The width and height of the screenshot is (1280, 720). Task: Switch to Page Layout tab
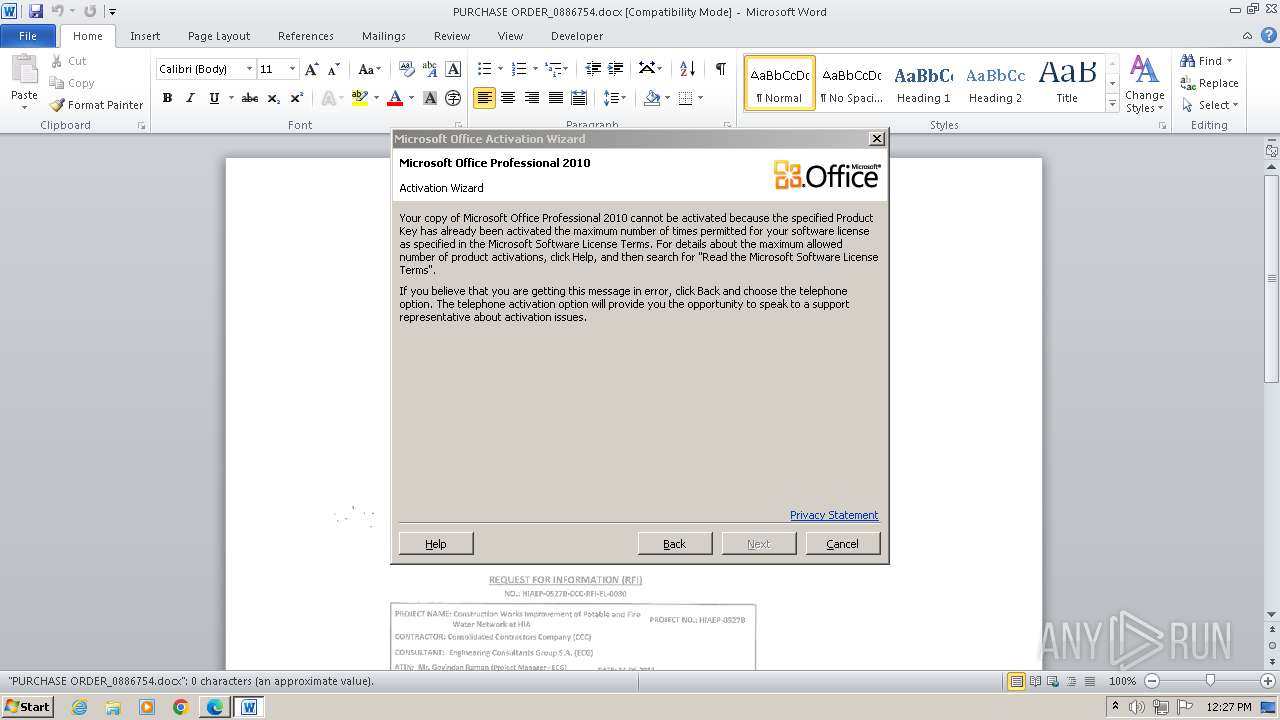(219, 36)
